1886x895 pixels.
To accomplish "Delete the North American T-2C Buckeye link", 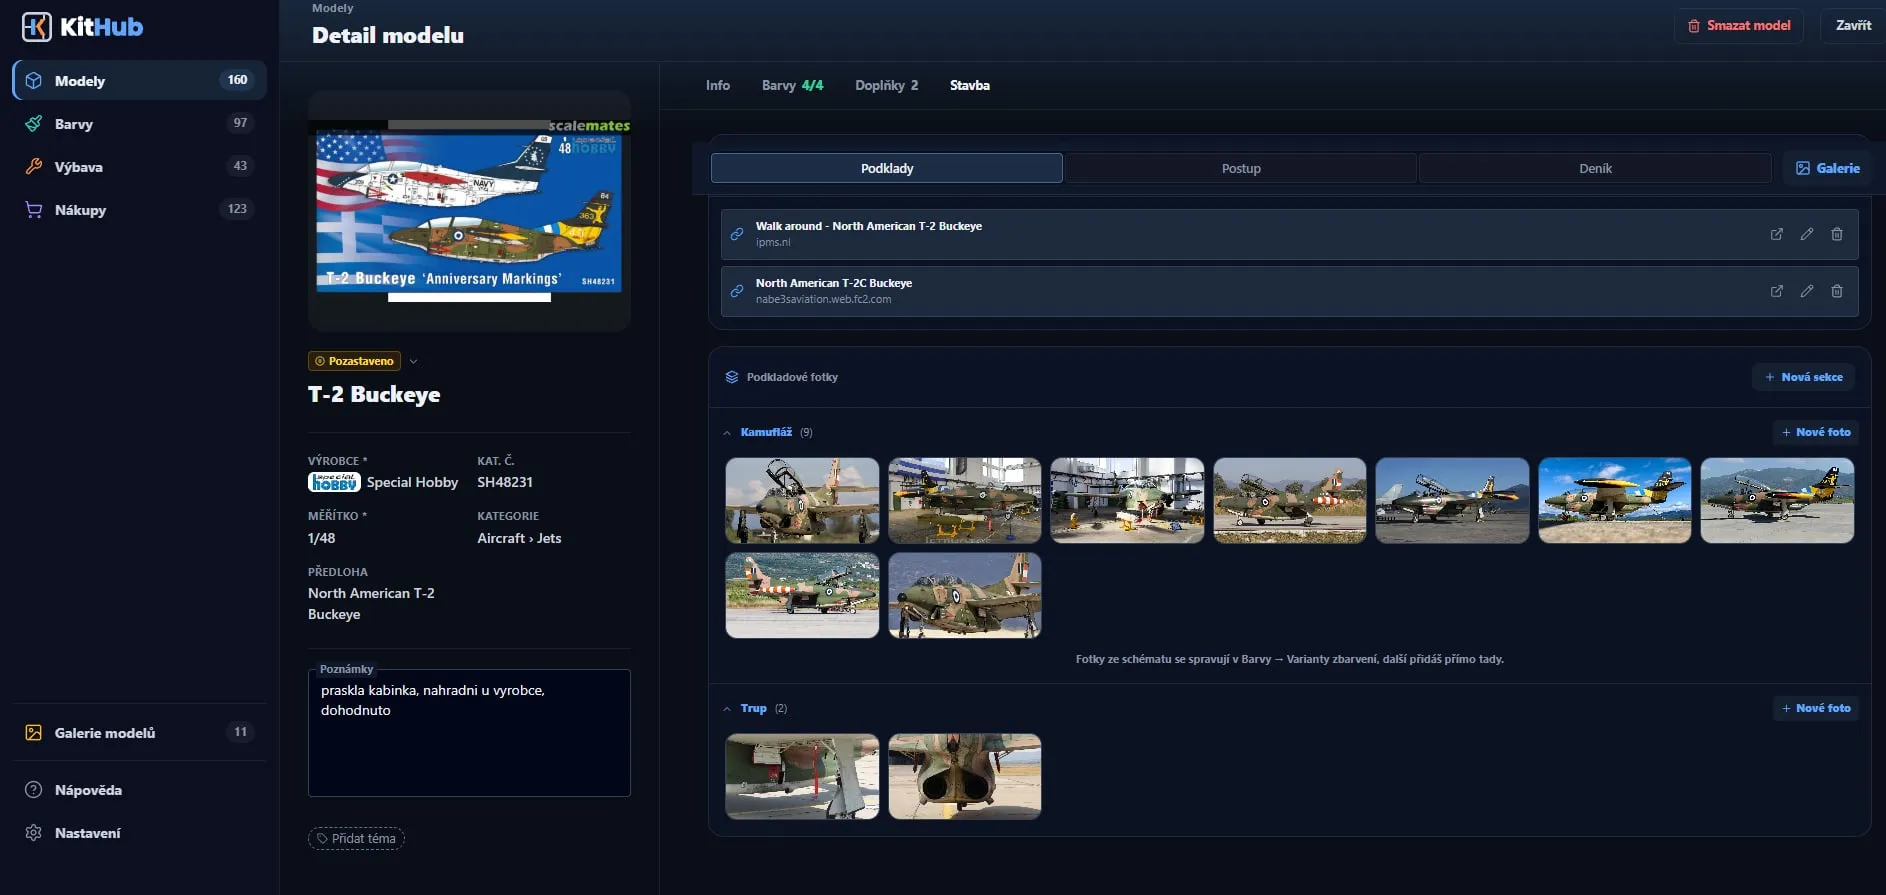I will [x=1837, y=291].
